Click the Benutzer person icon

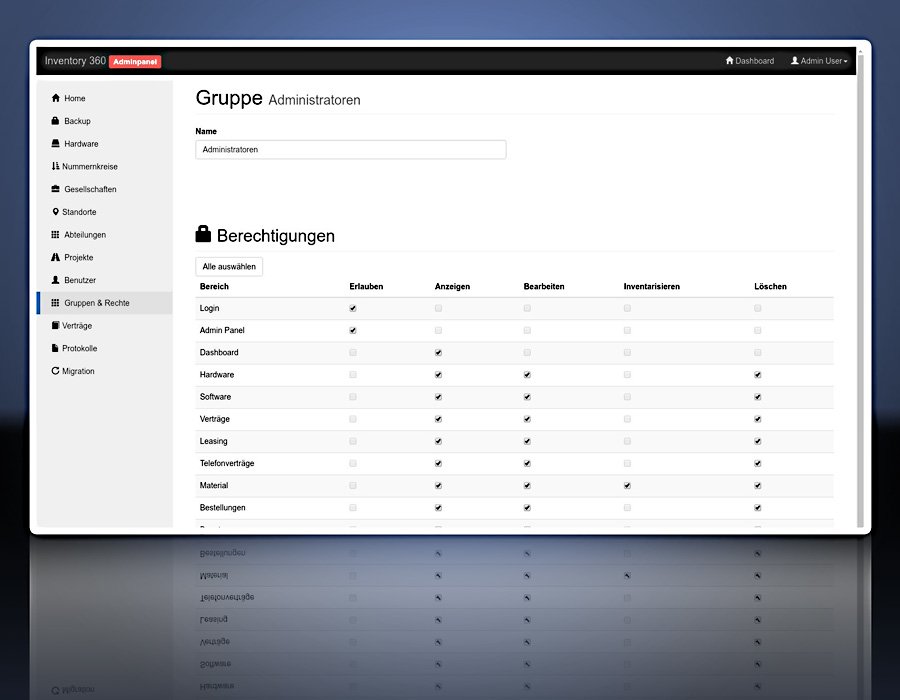click(x=56, y=280)
